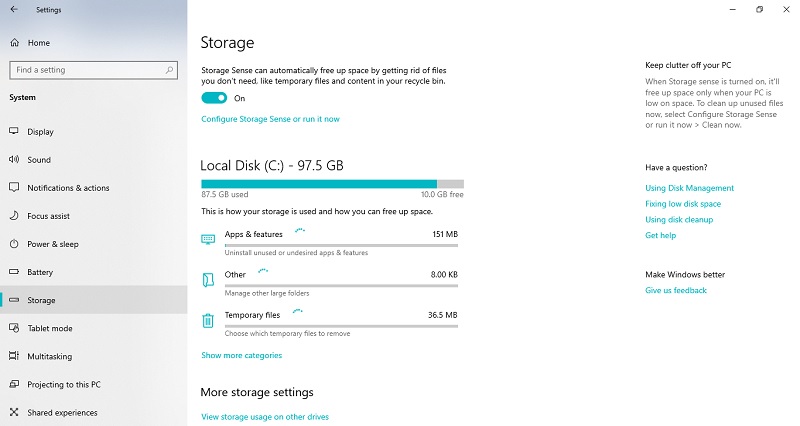800x426 pixels.
Task: Expand Show more categories
Action: pyautogui.click(x=241, y=355)
